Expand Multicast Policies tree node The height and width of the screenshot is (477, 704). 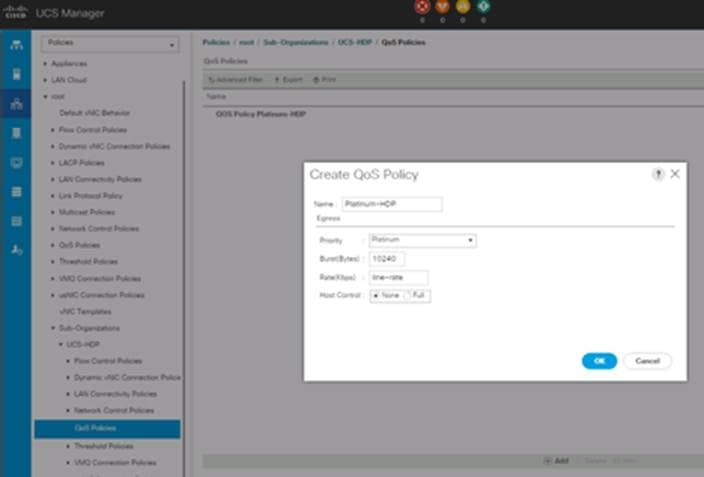pyautogui.click(x=53, y=212)
